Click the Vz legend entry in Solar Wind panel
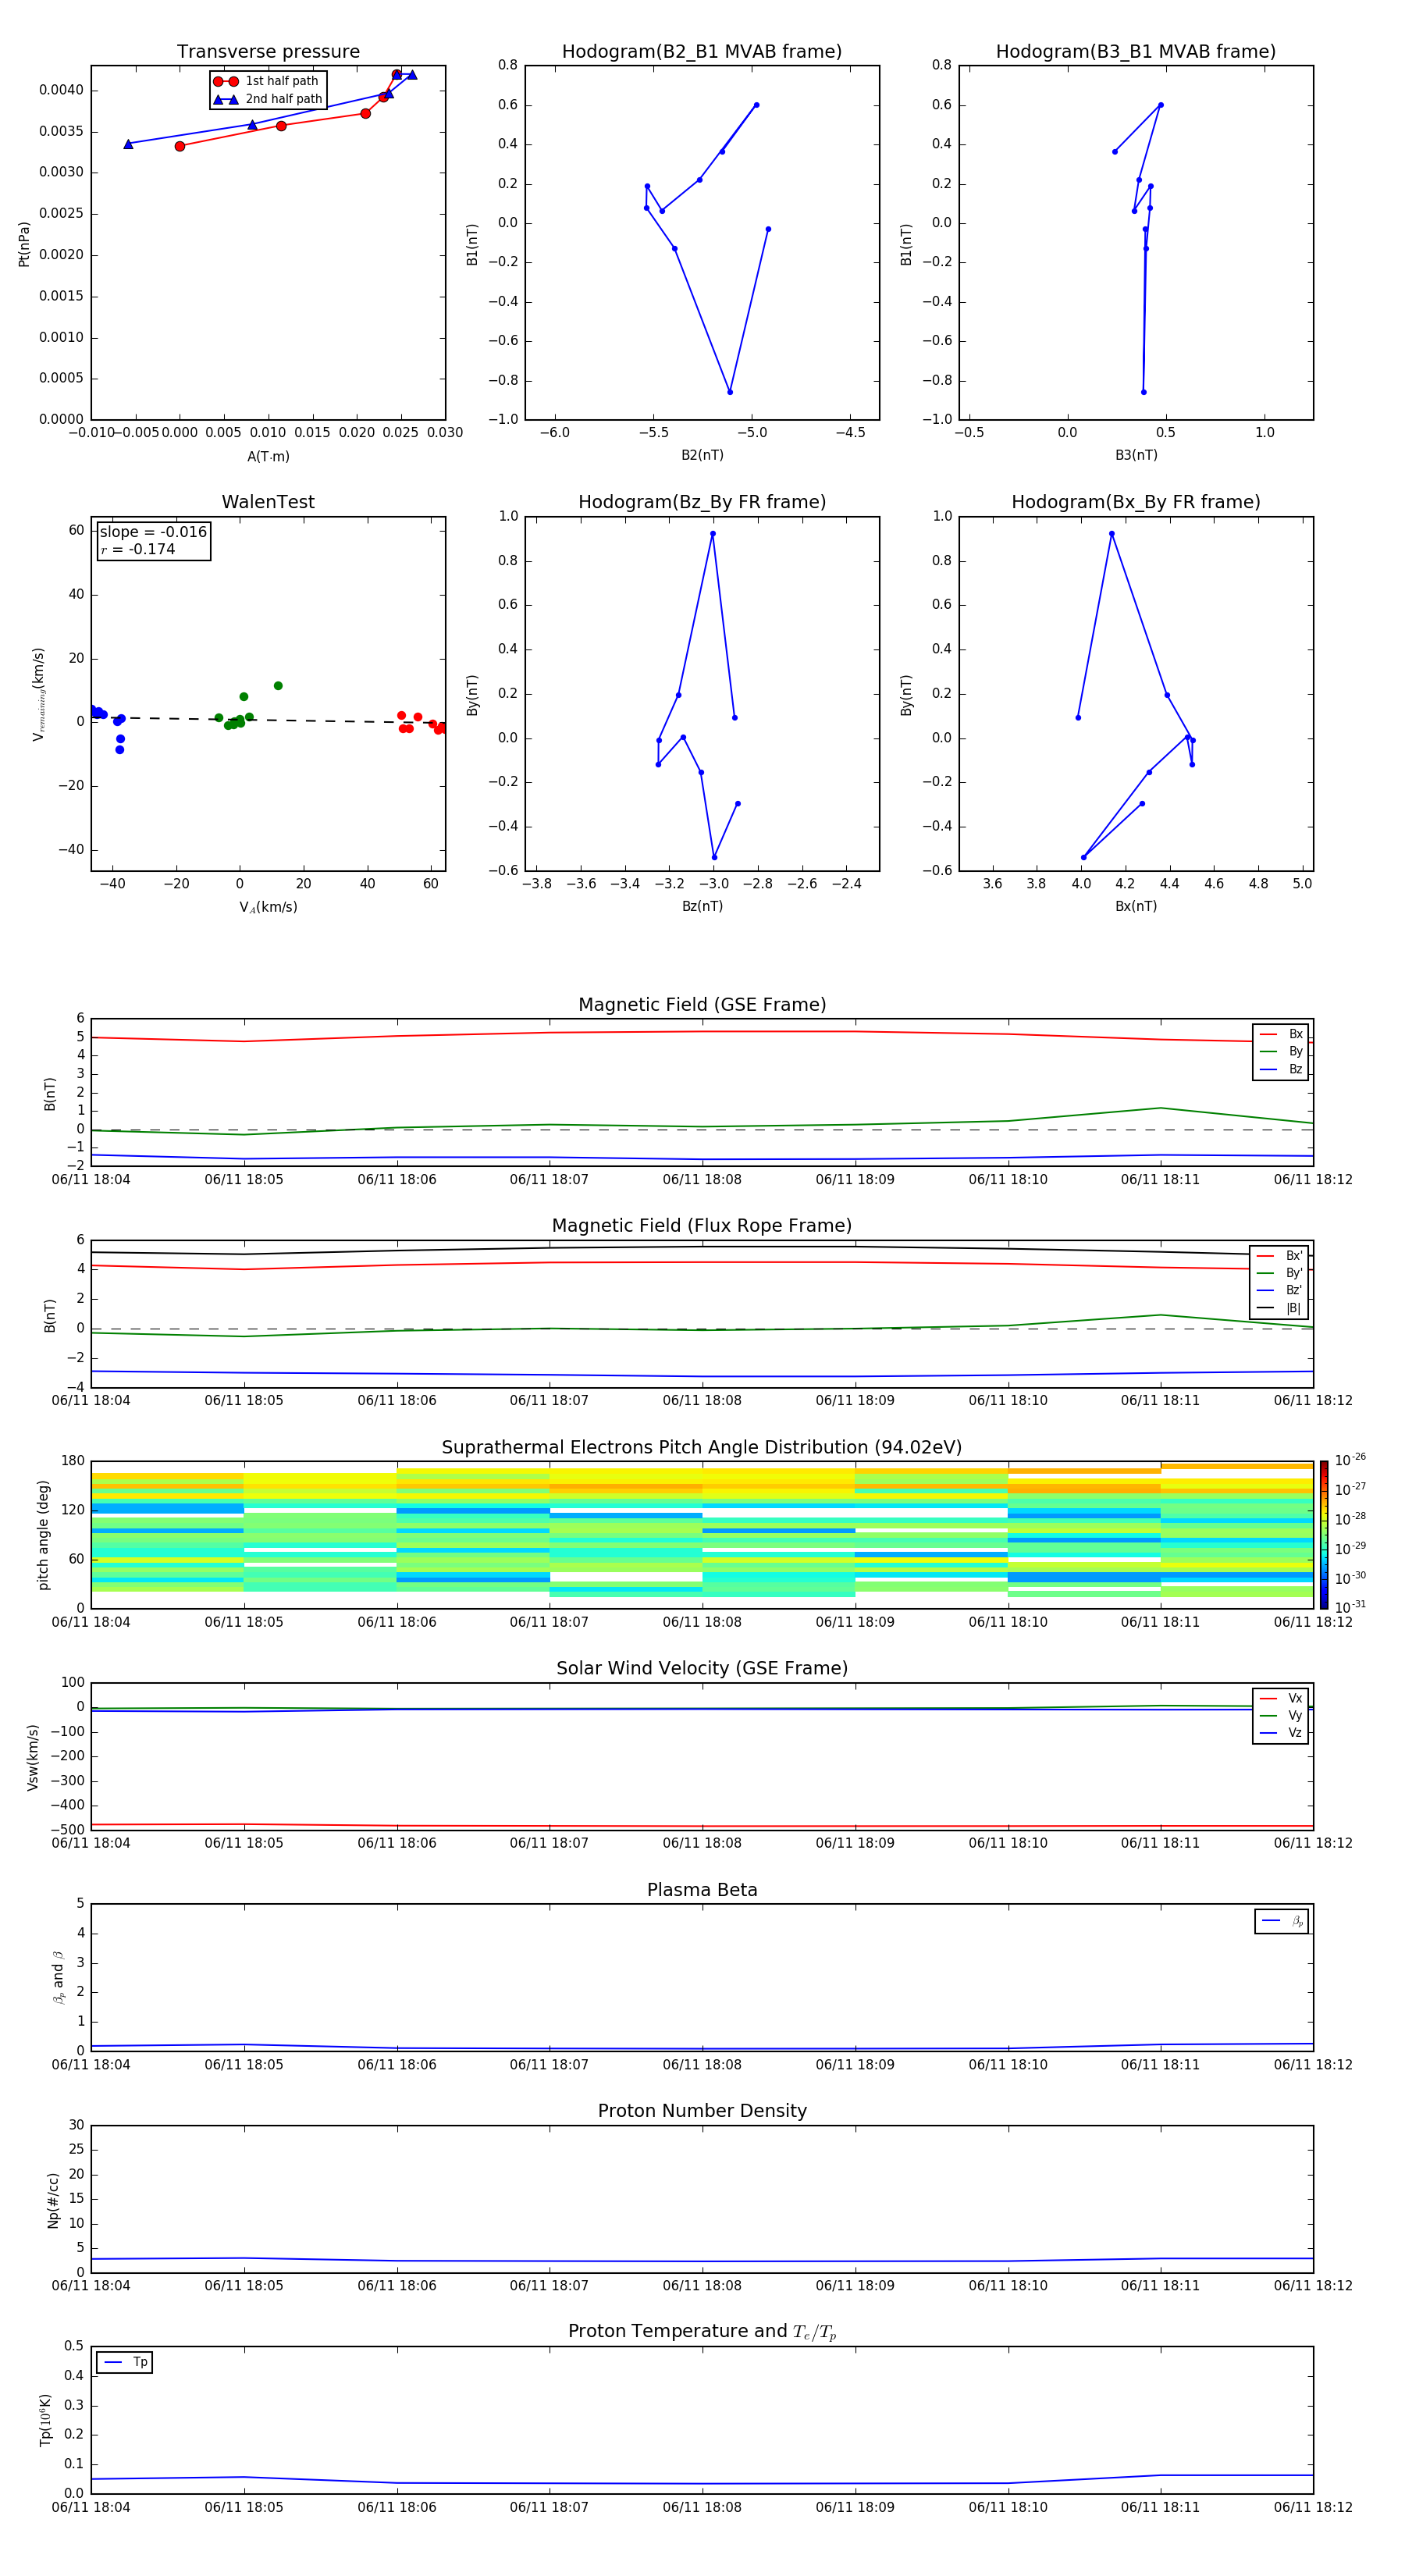Image resolution: width=1405 pixels, height=2576 pixels. point(1281,1733)
